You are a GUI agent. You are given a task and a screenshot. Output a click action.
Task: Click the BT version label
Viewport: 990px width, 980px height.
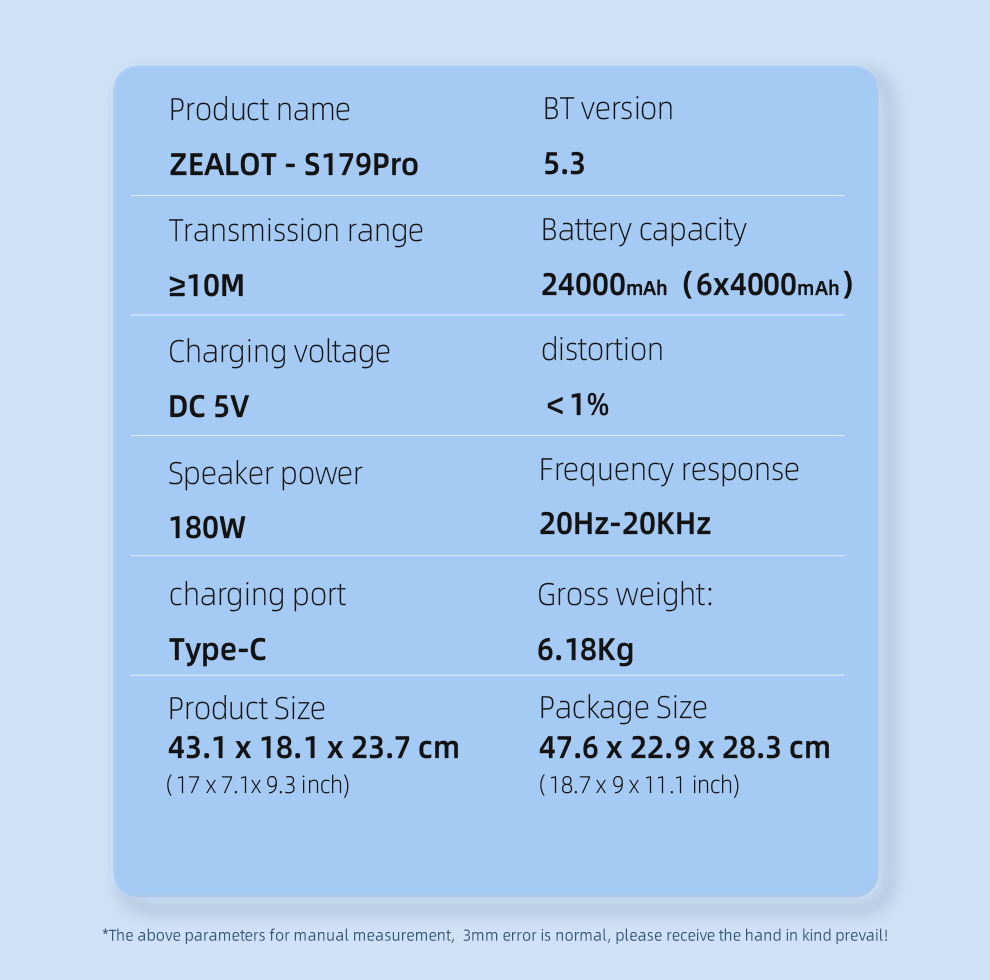pyautogui.click(x=608, y=109)
